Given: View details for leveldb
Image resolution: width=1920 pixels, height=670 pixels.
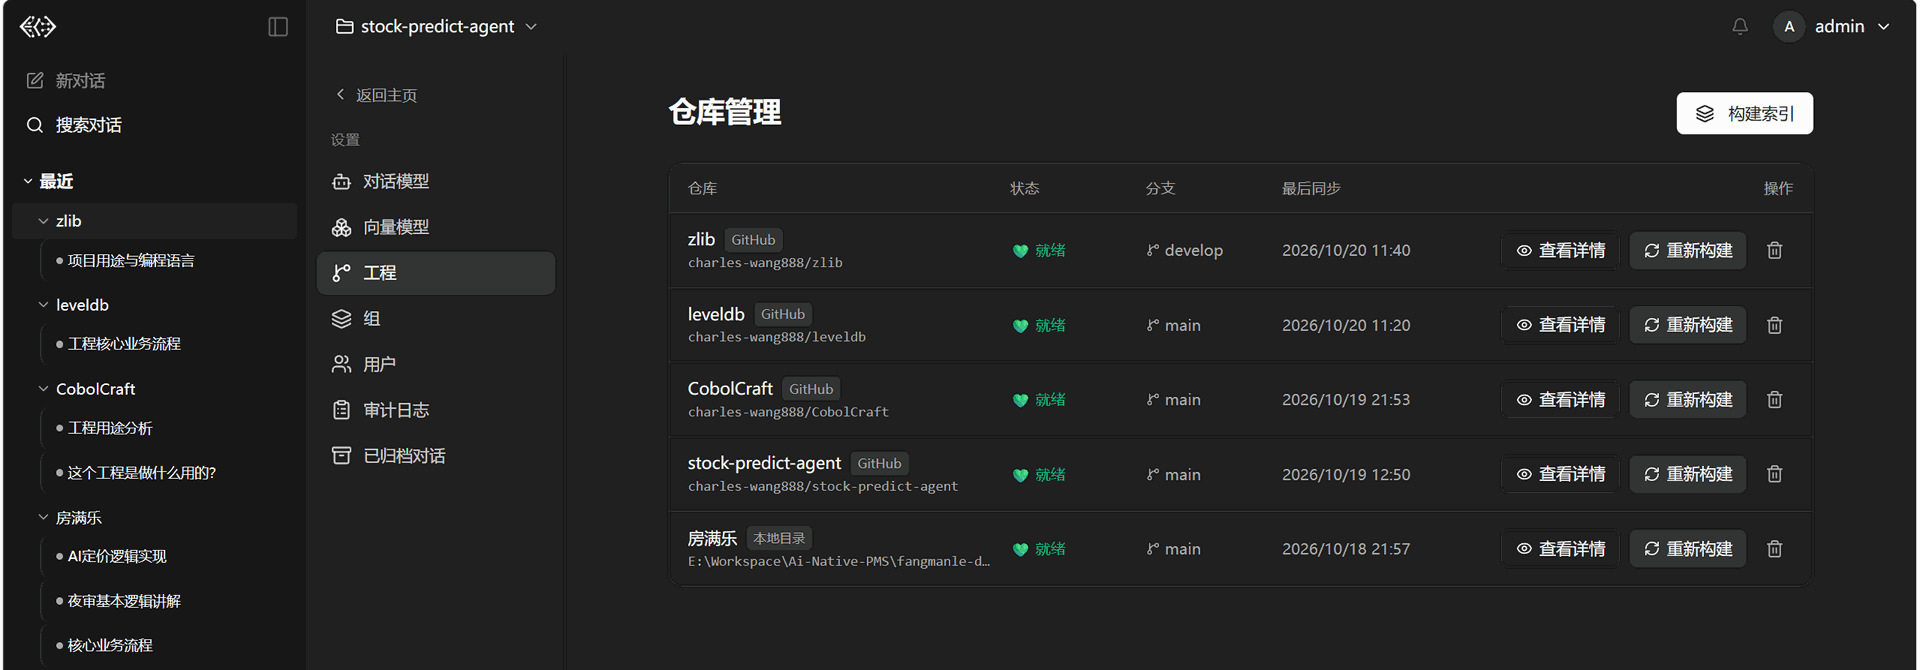Looking at the screenshot, I should 1560,325.
